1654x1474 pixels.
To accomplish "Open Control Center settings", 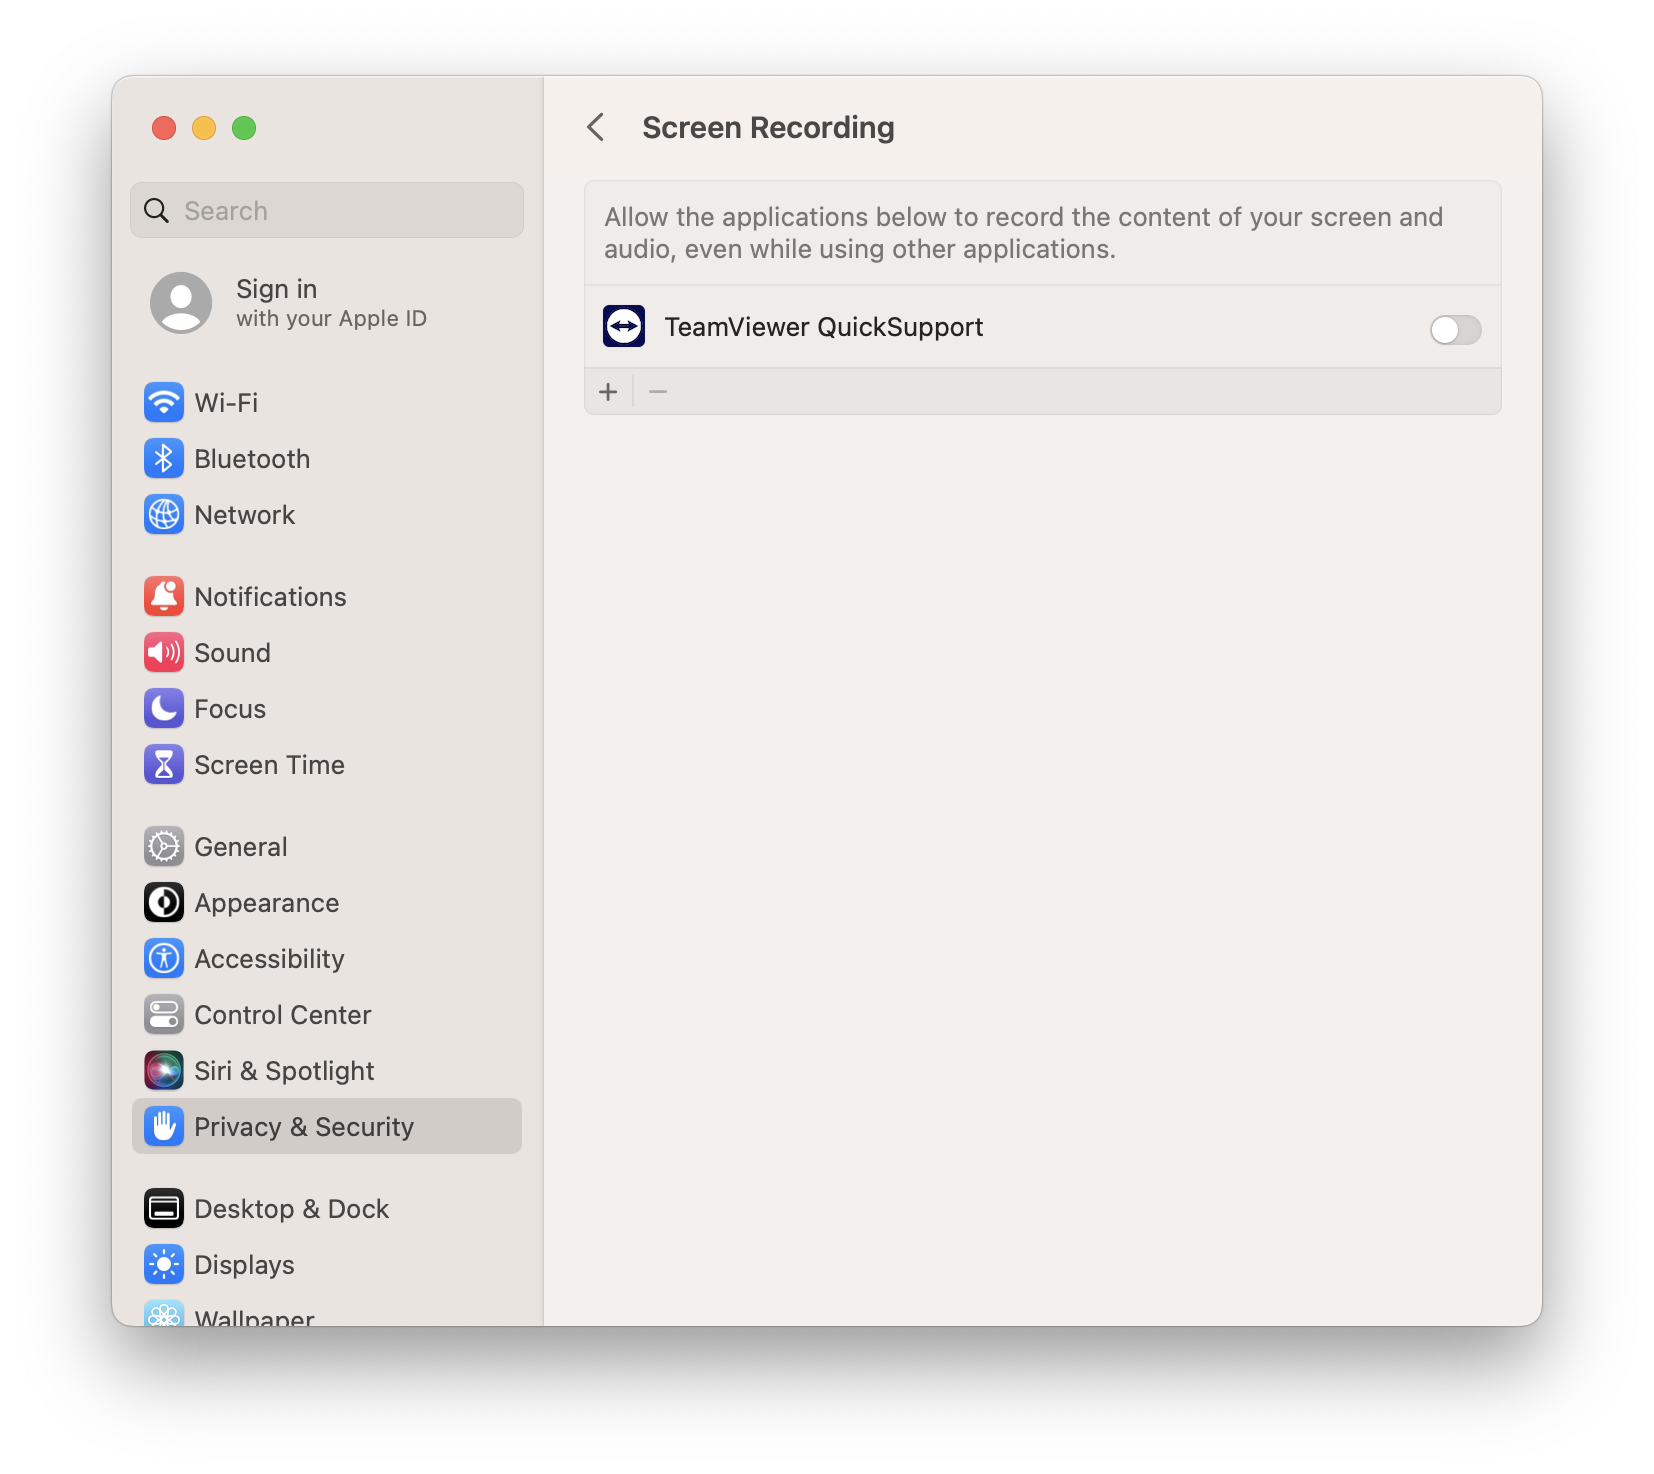I will coord(283,1014).
